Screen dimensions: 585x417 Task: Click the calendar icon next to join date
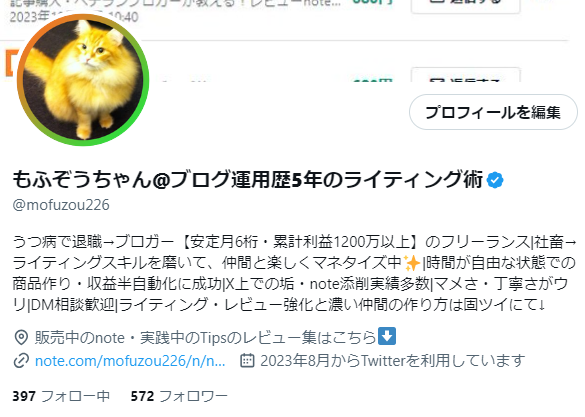click(247, 360)
